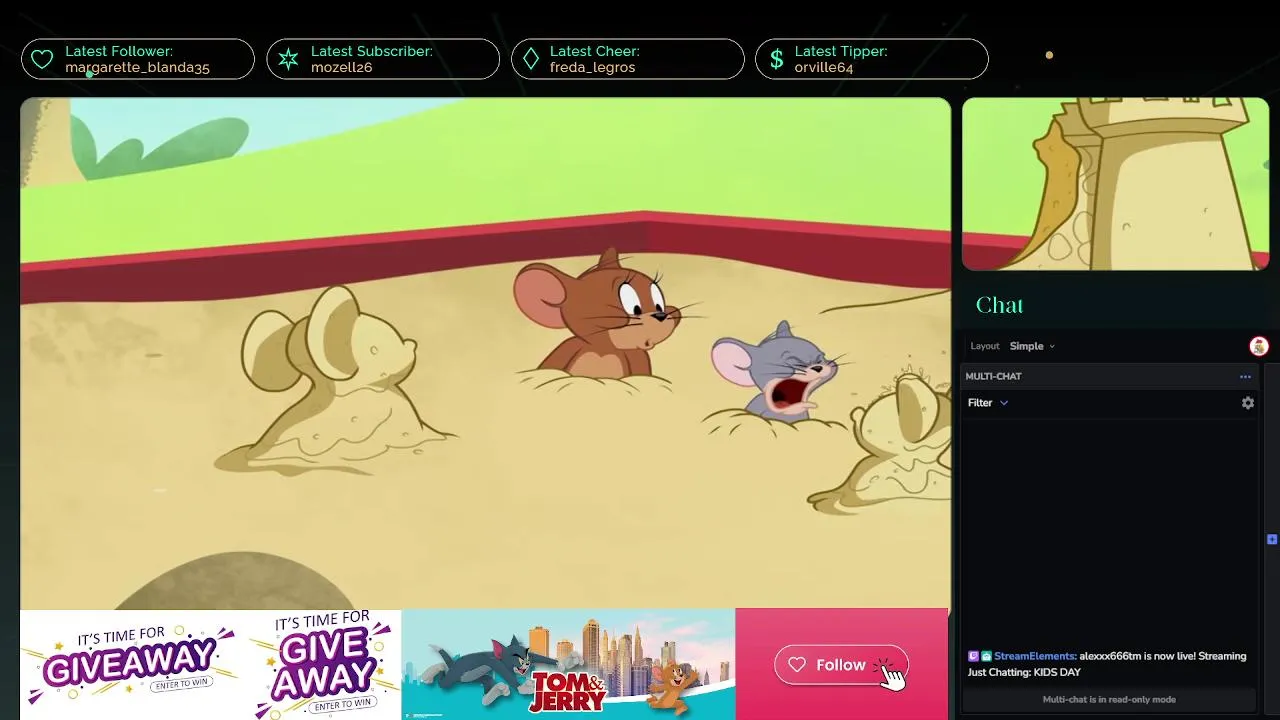The height and width of the screenshot is (720, 1280).
Task: Click follower name margarette_blanda35
Action: pos(137,67)
